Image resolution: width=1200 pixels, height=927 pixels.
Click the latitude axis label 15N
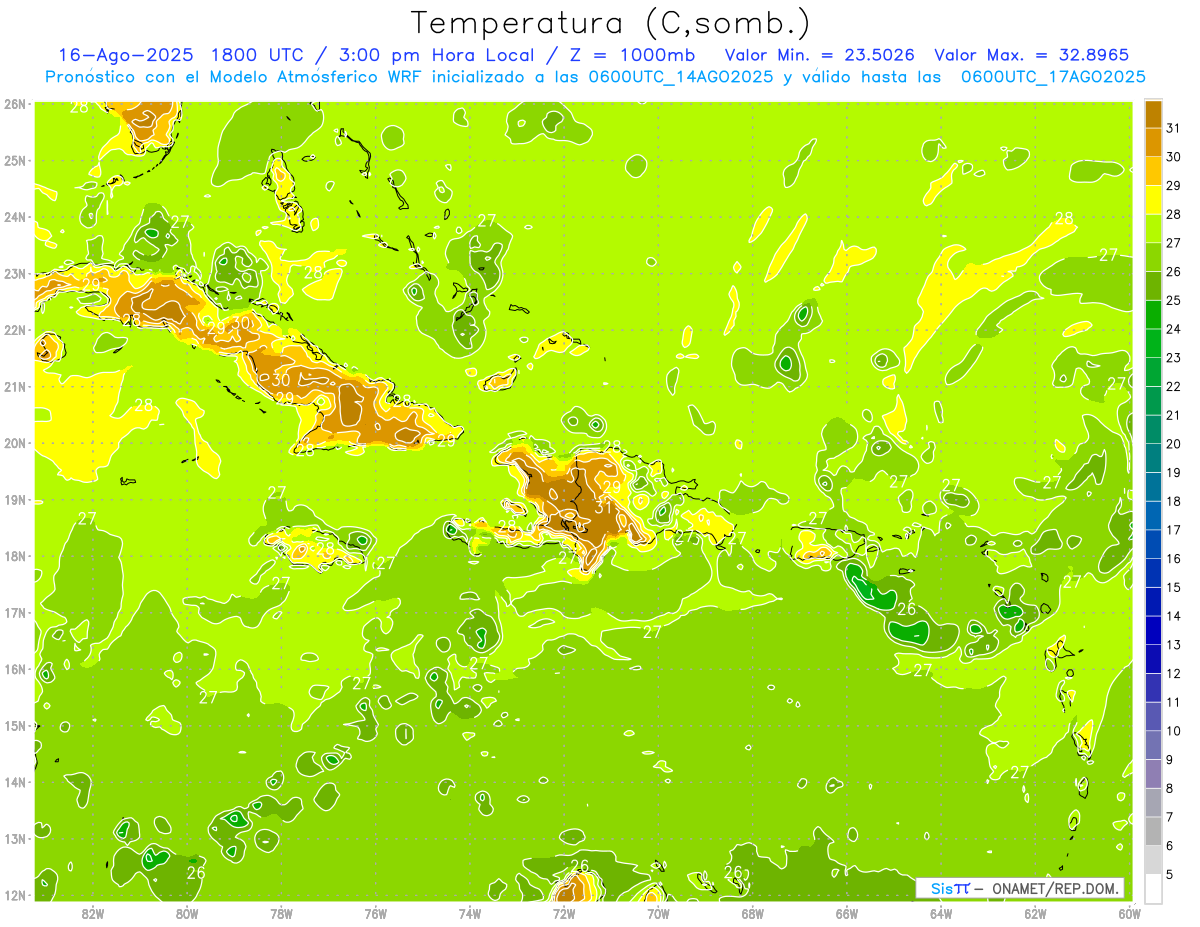15,725
